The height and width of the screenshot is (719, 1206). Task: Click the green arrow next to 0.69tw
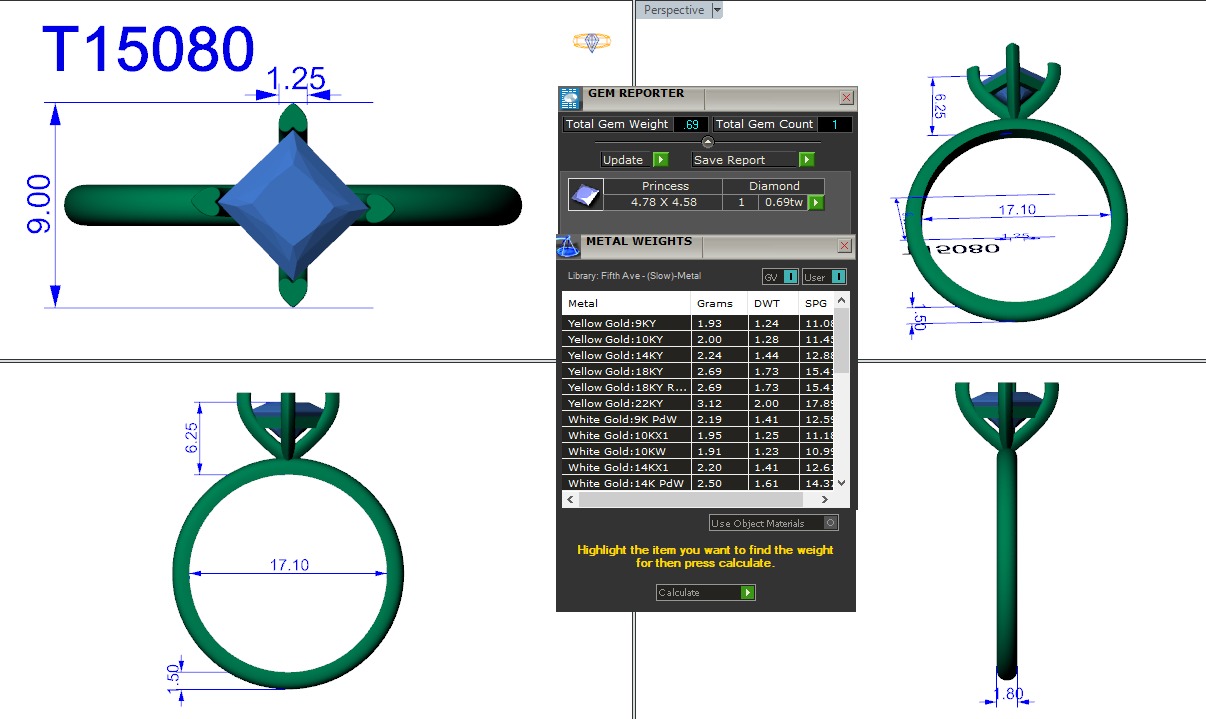coord(816,203)
